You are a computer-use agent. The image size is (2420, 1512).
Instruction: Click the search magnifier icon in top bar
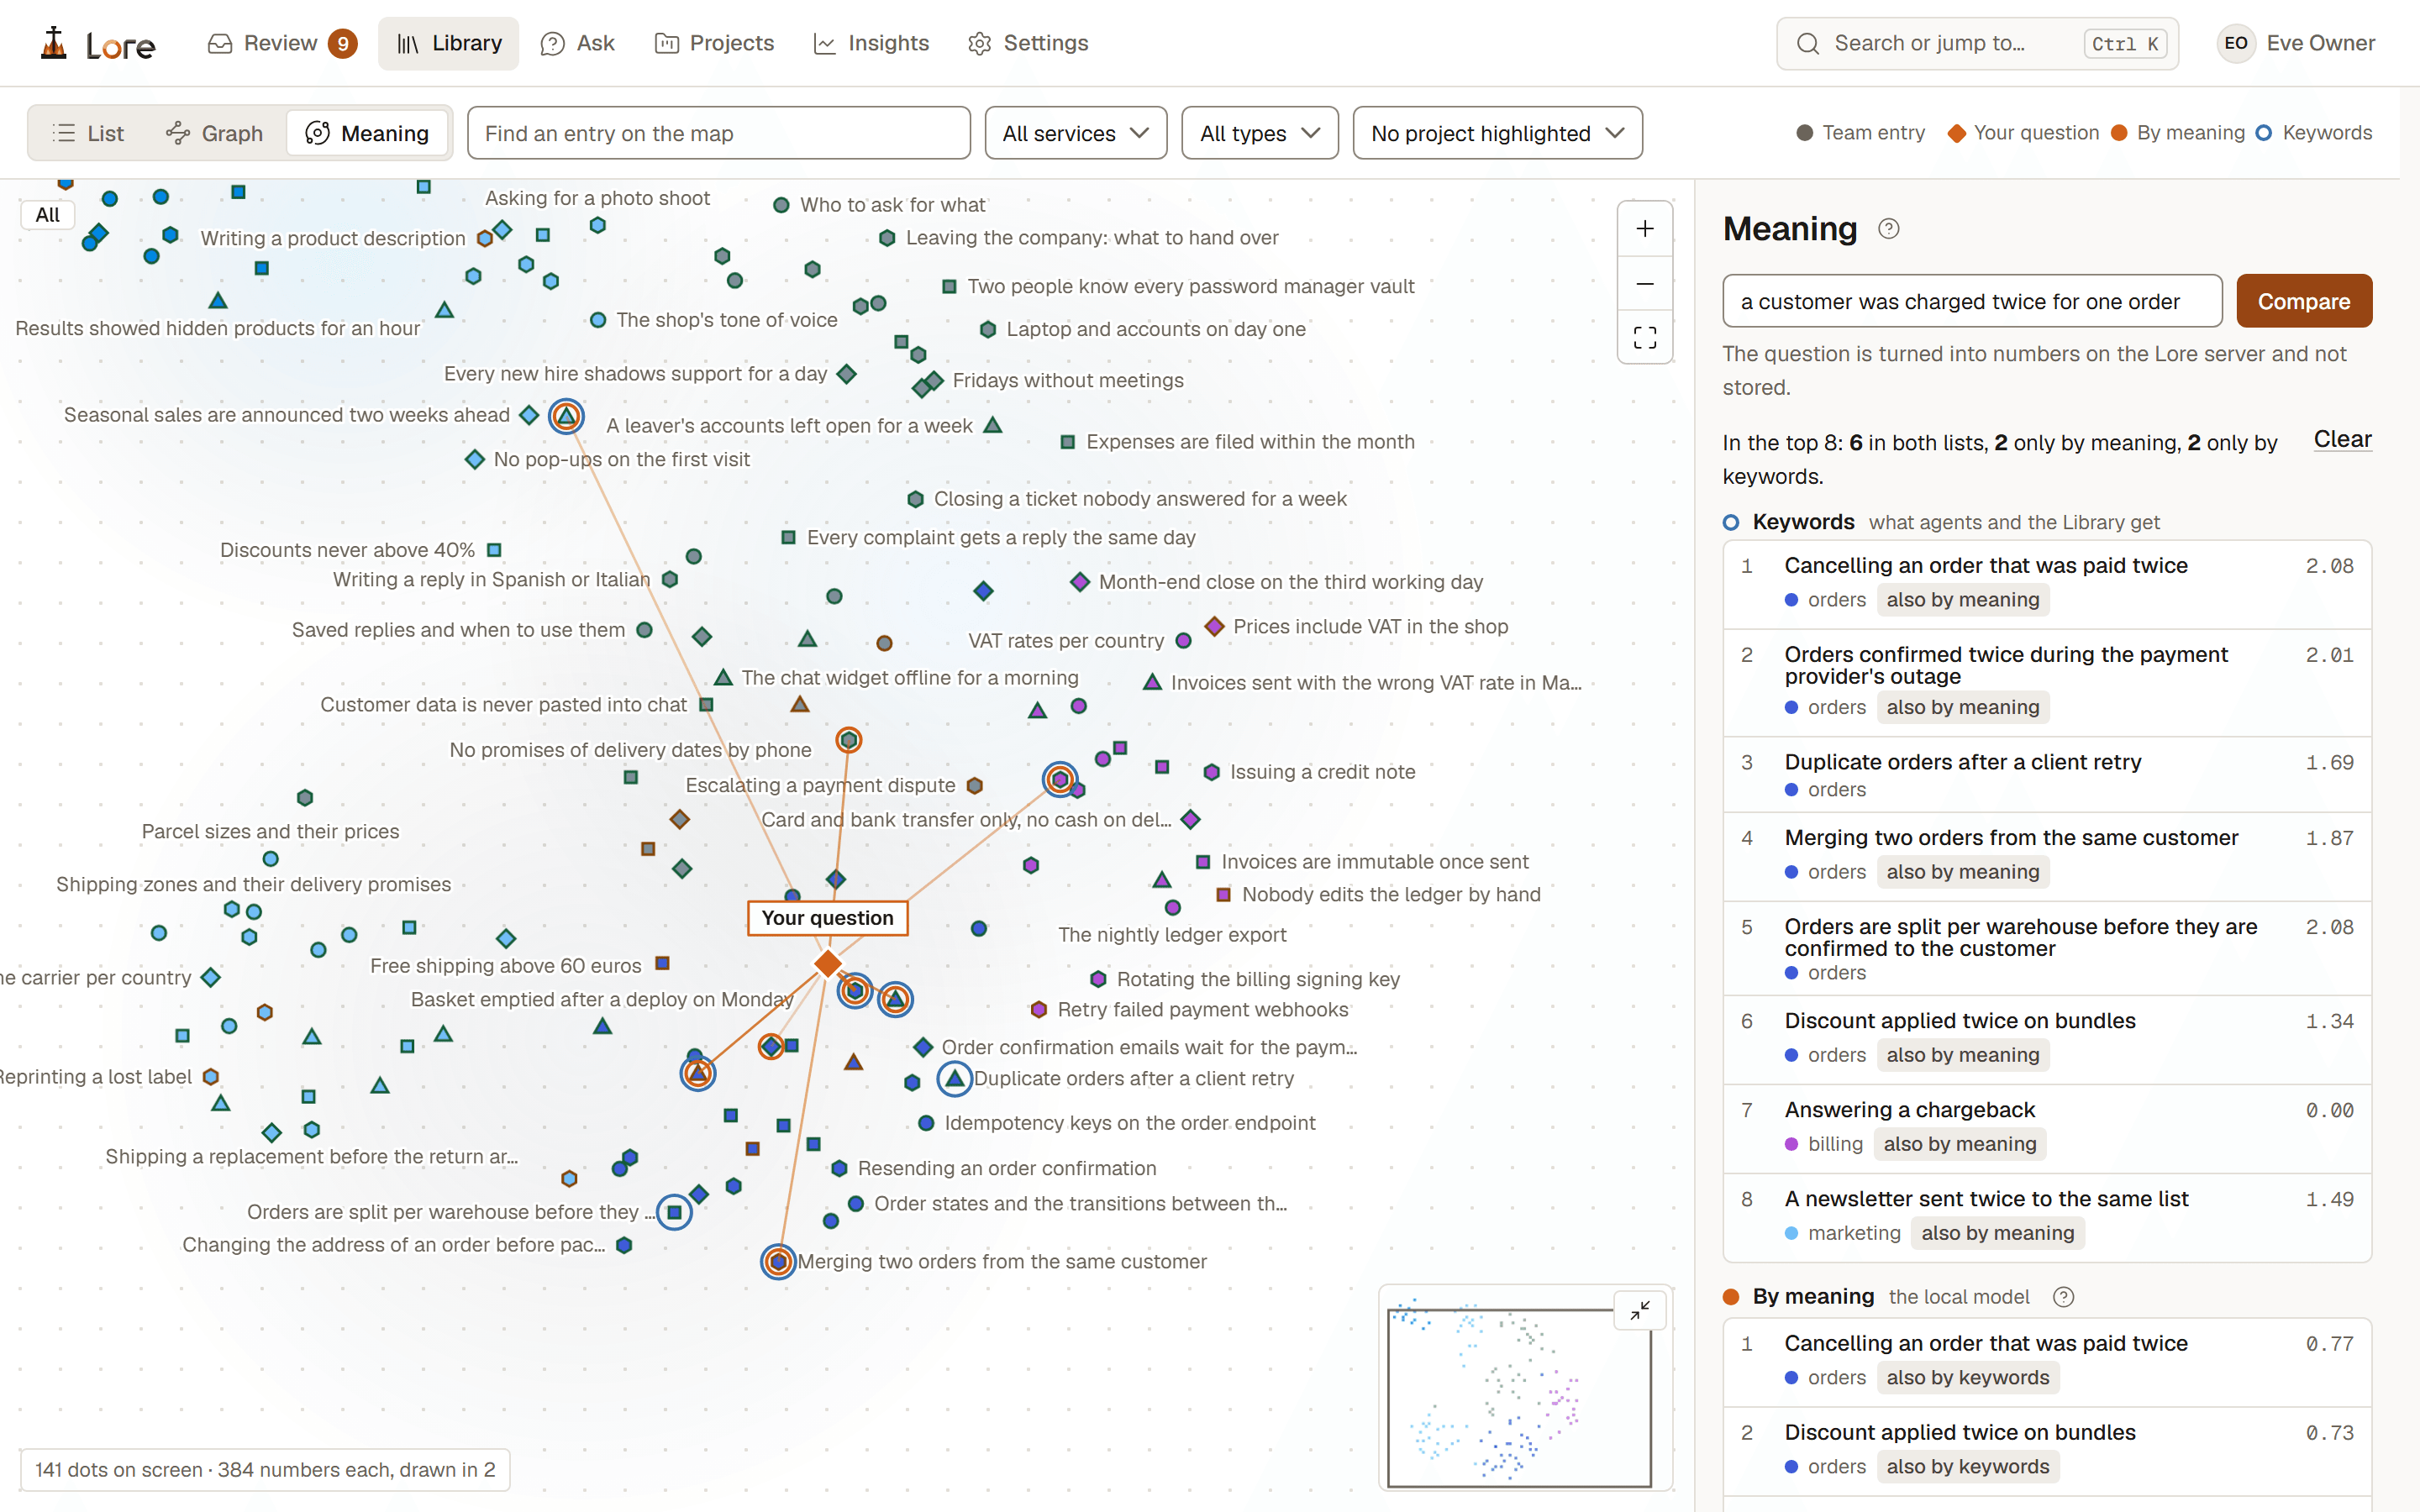1807,44
